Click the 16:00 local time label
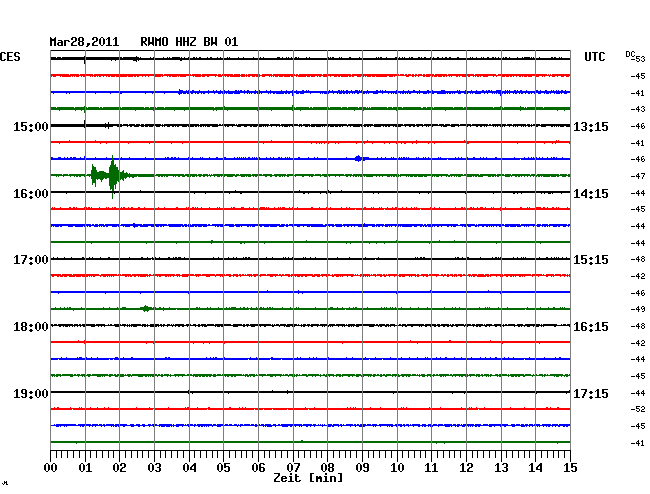Screen dimensions: 650x494 (x=31, y=194)
